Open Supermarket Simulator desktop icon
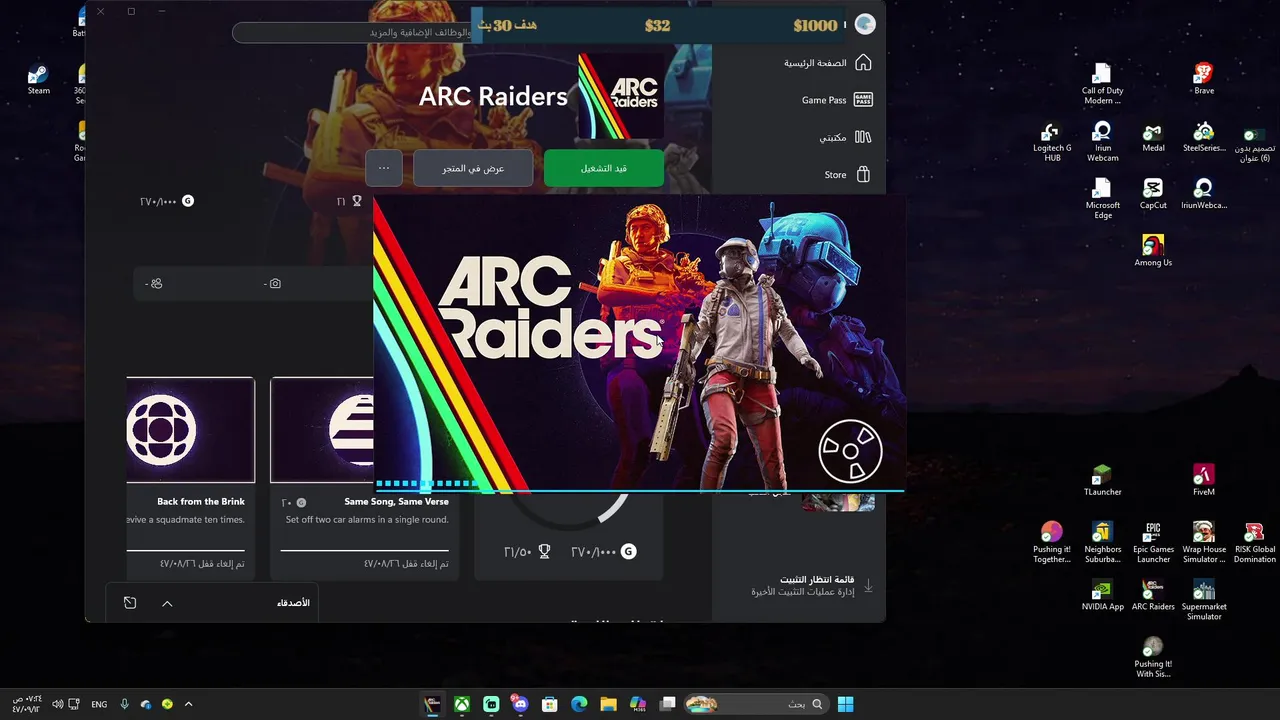Image resolution: width=1280 pixels, height=720 pixels. (1204, 600)
